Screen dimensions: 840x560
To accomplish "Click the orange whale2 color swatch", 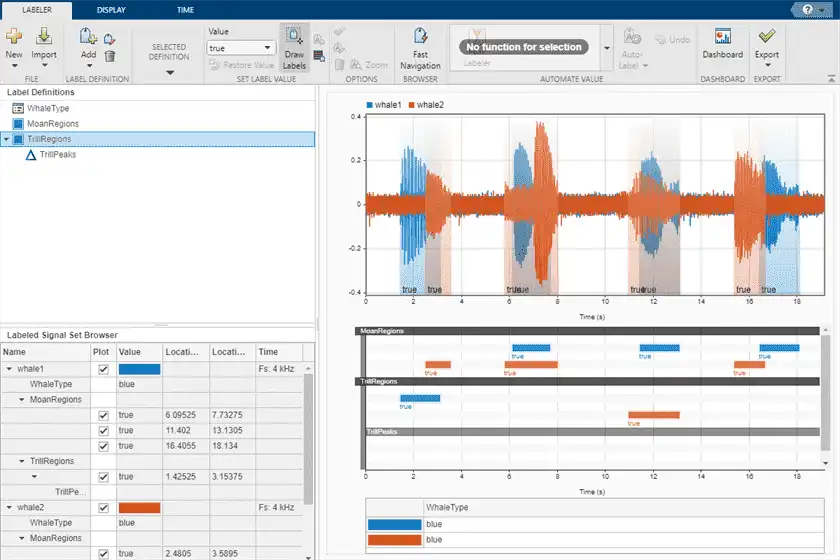I will point(139,508).
